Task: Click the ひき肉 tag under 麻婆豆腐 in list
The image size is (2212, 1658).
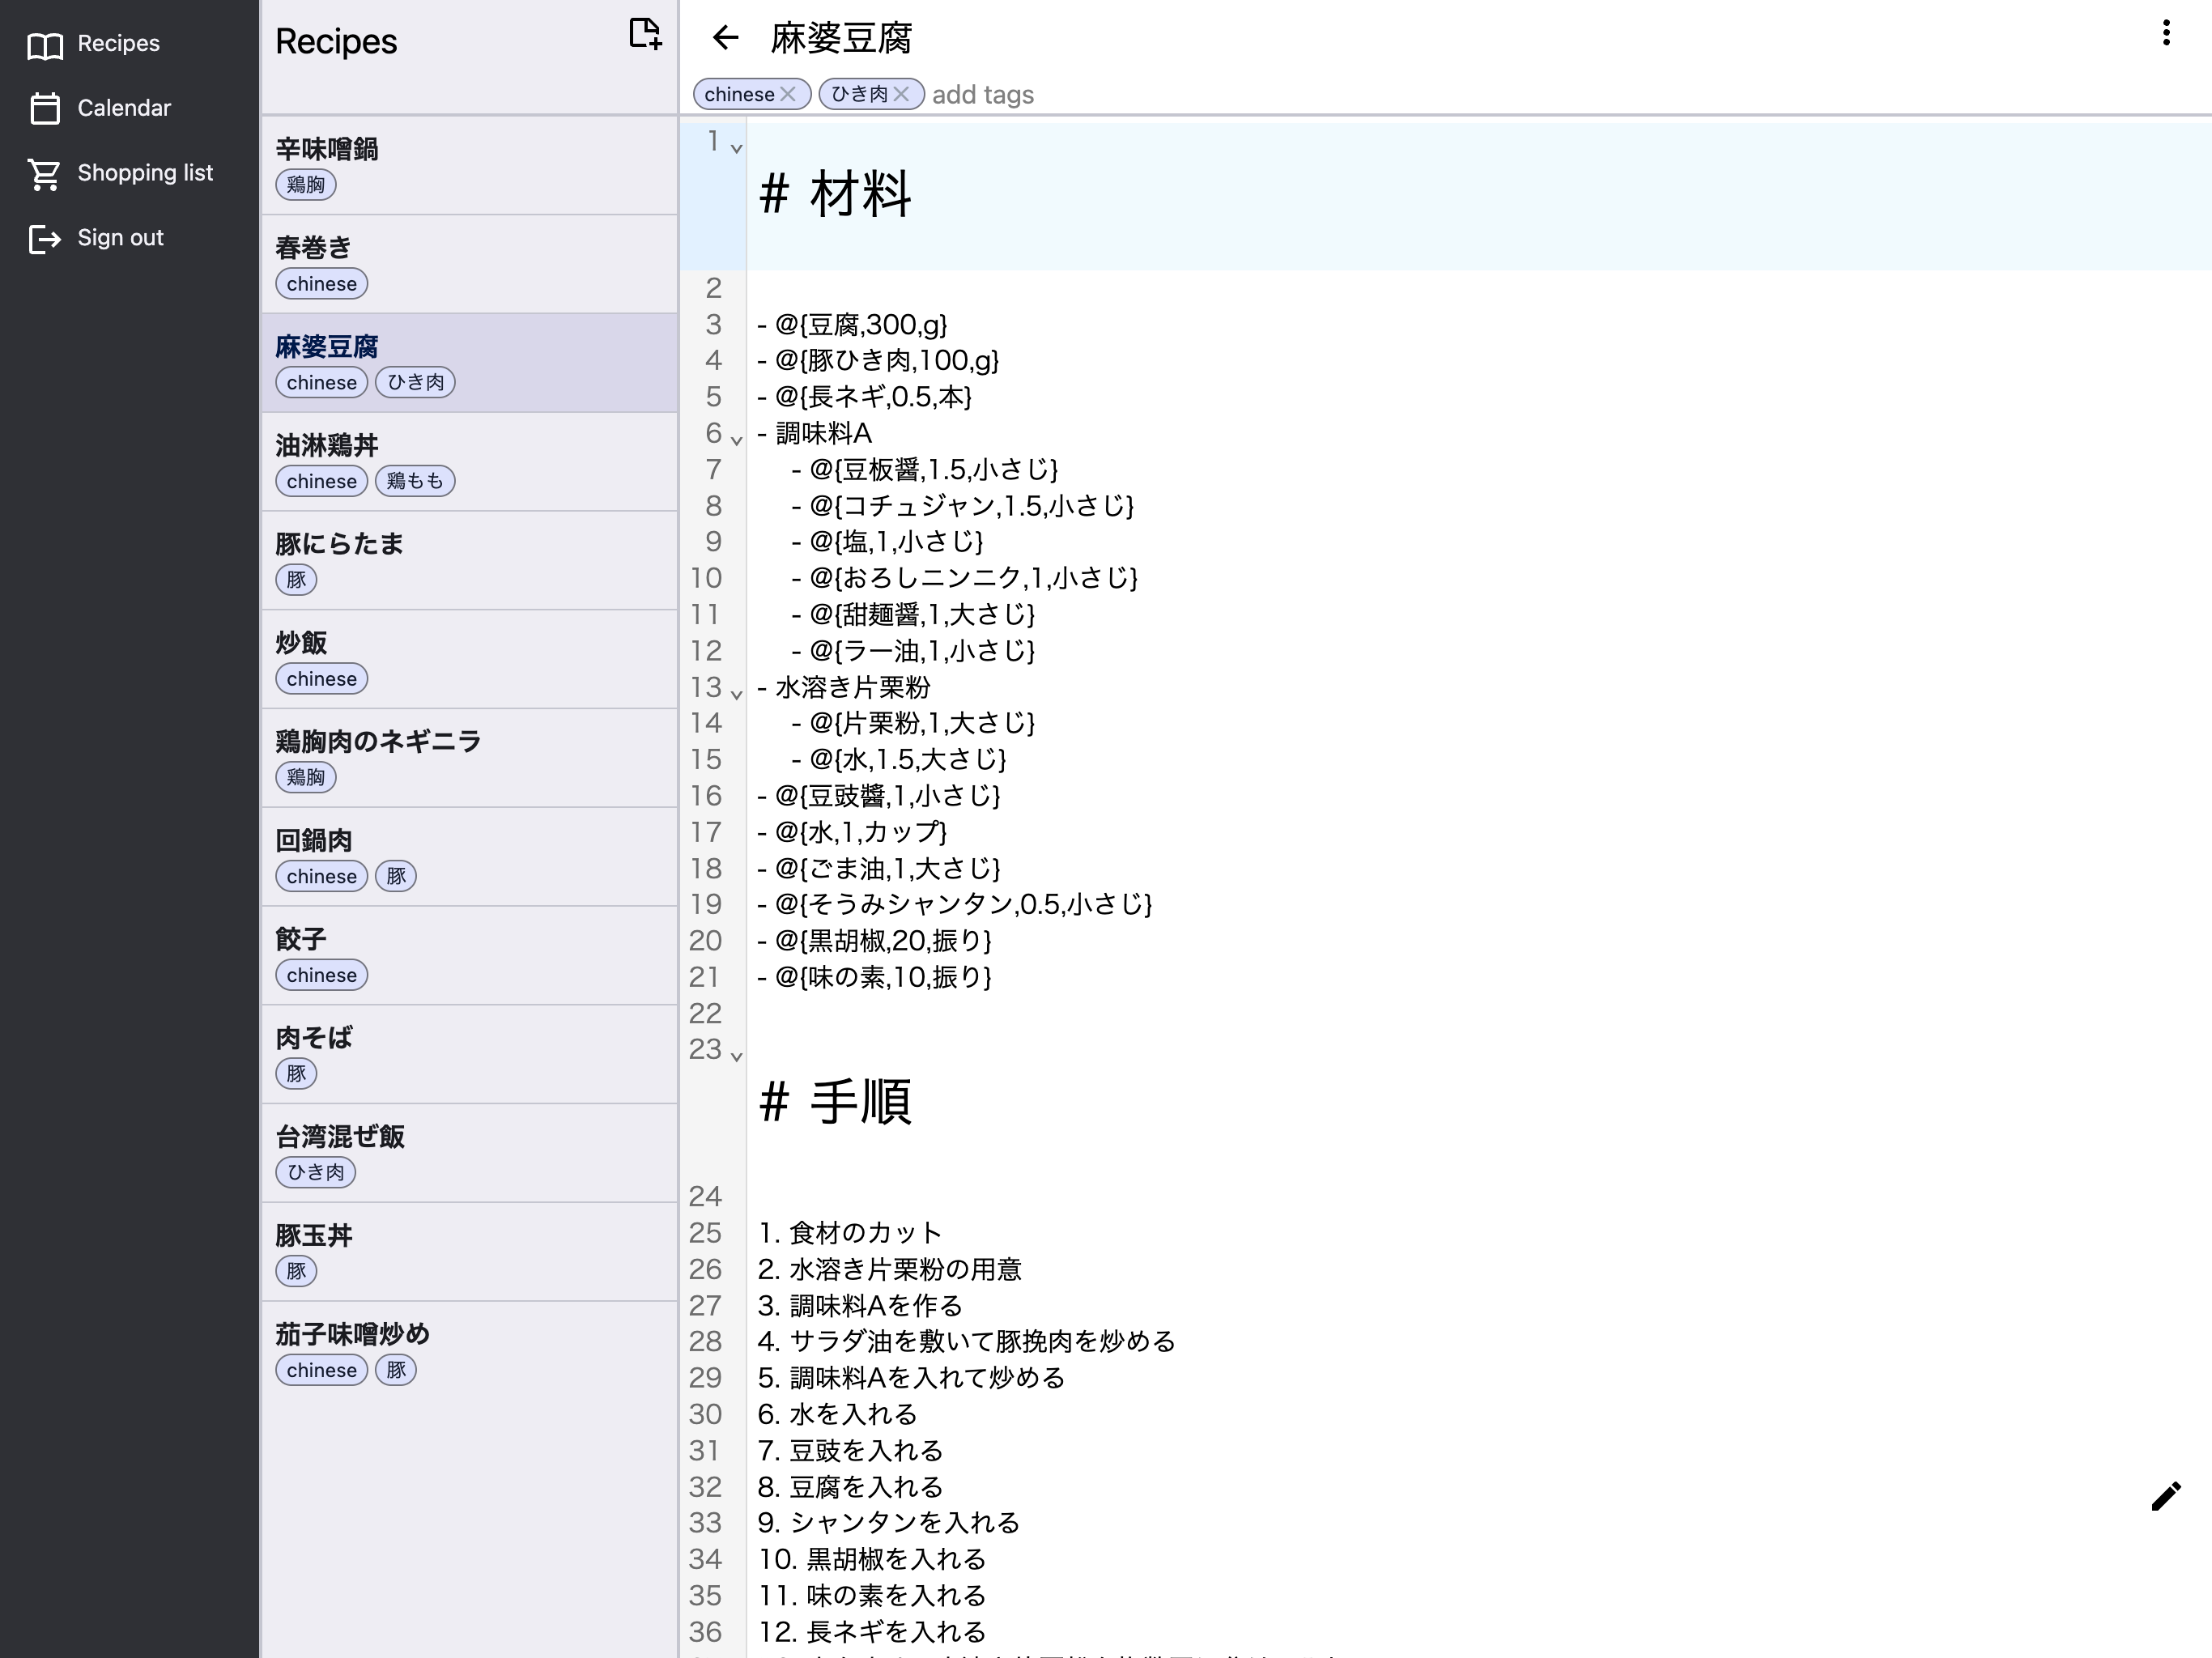Action: click(415, 382)
